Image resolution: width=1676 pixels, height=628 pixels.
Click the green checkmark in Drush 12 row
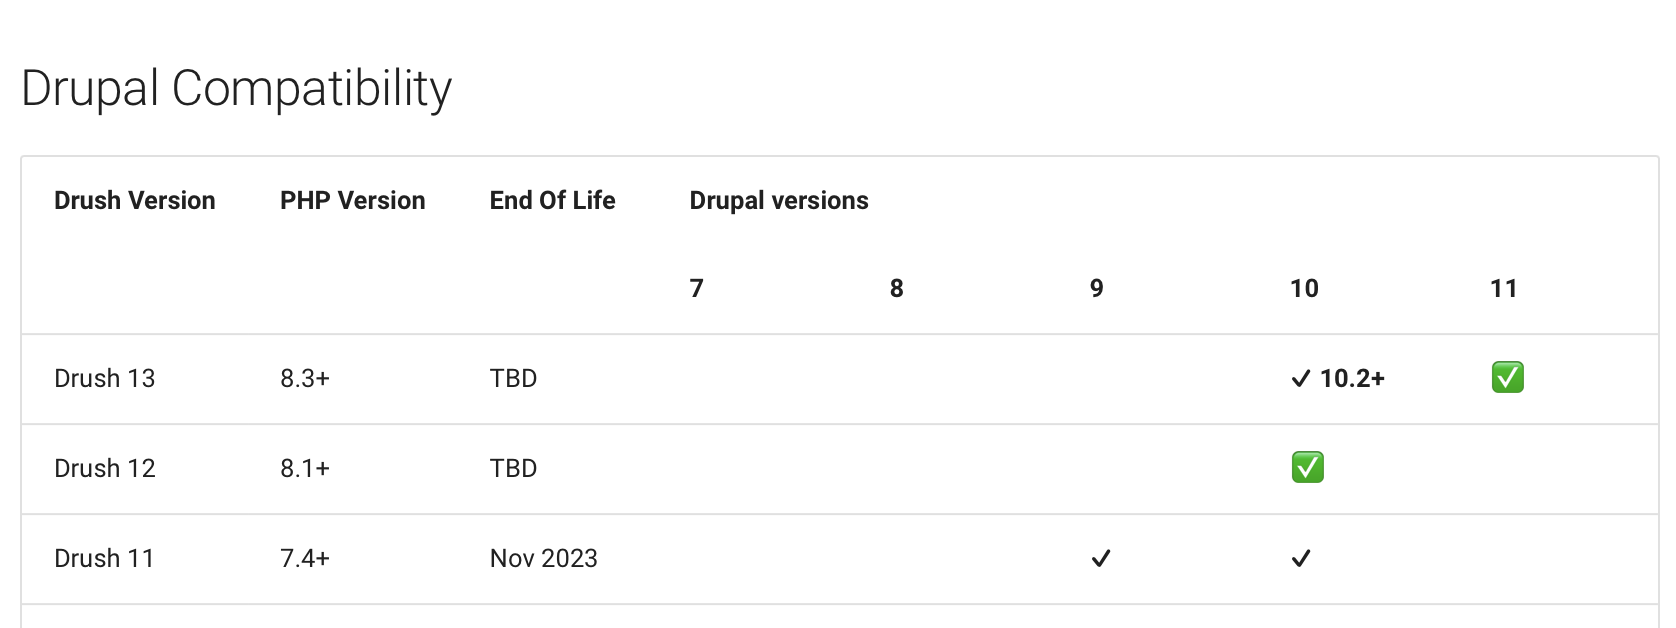click(1307, 467)
